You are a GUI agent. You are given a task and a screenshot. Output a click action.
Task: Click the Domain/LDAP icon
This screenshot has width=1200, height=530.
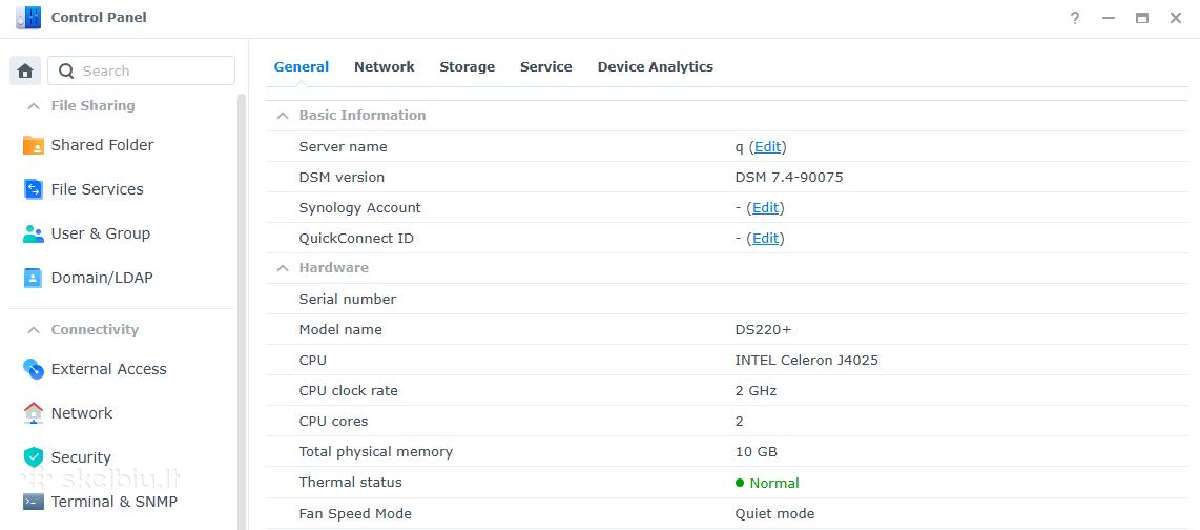[x=33, y=278]
